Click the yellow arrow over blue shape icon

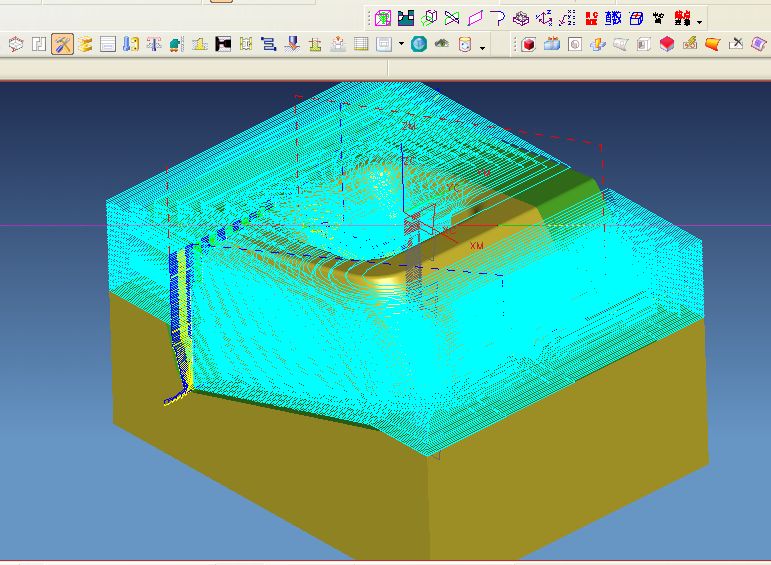(598, 45)
